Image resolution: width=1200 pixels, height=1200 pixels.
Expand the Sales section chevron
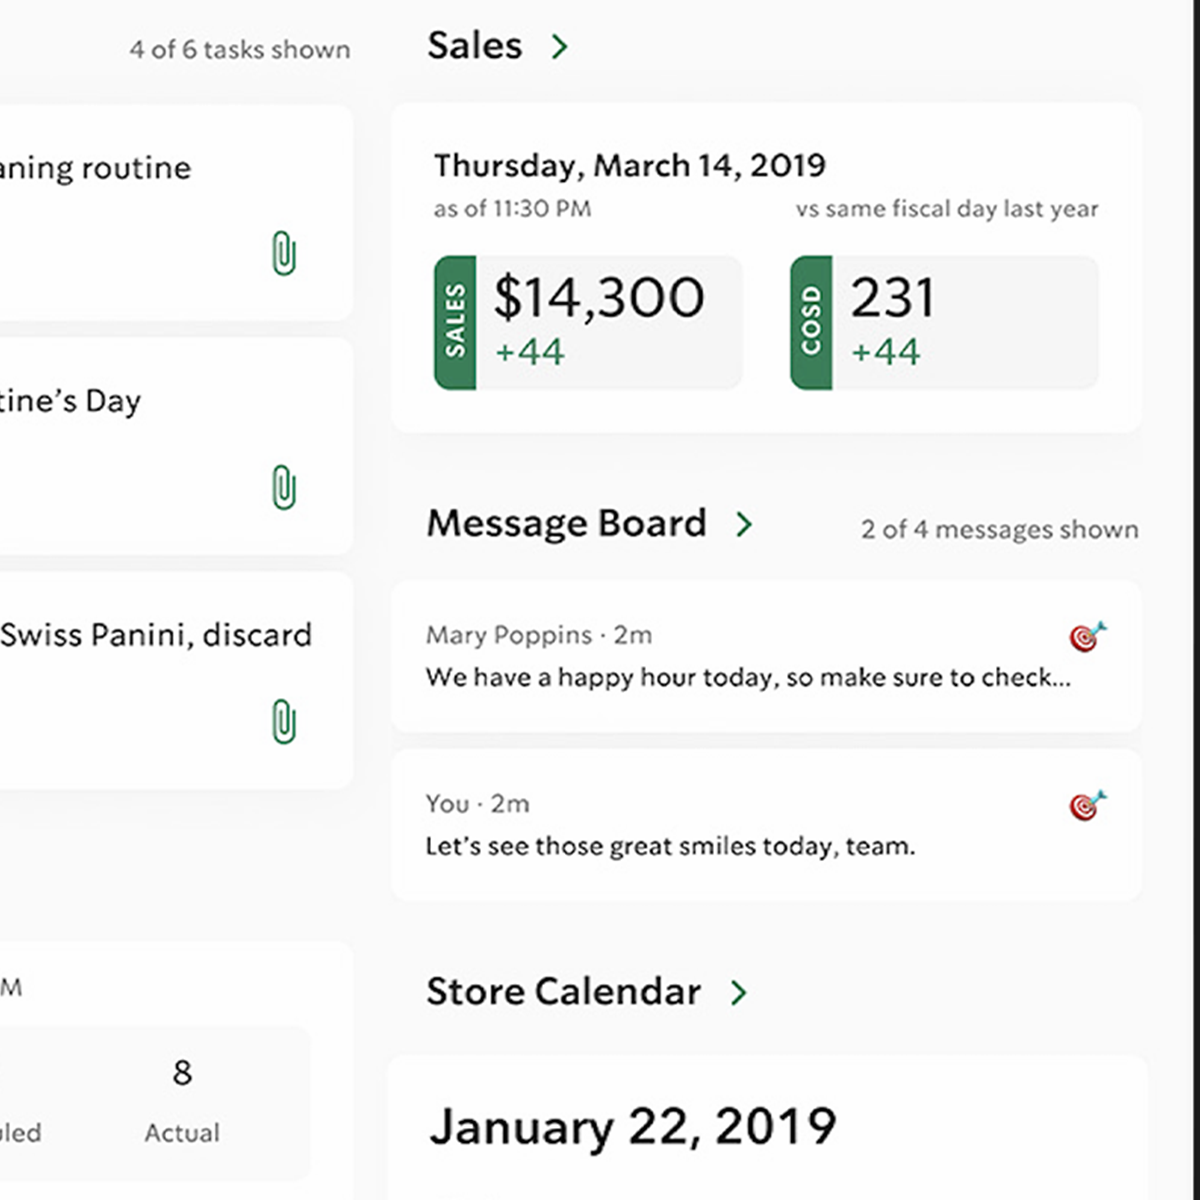[x=560, y=46]
